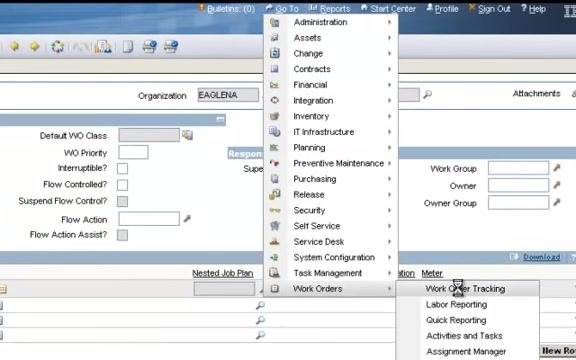576x360 pixels.
Task: Click the Preventive Maintenance module icon
Action: [x=274, y=163]
